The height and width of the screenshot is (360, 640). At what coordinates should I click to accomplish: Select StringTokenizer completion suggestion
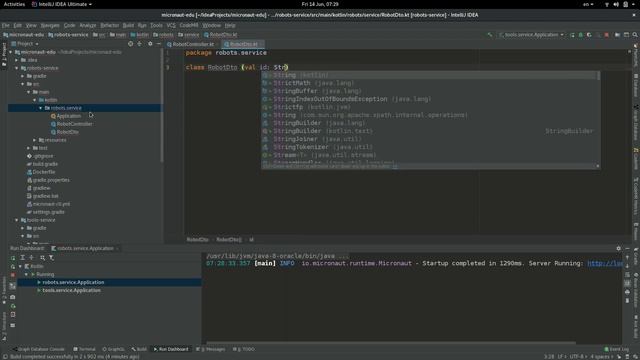point(428,147)
